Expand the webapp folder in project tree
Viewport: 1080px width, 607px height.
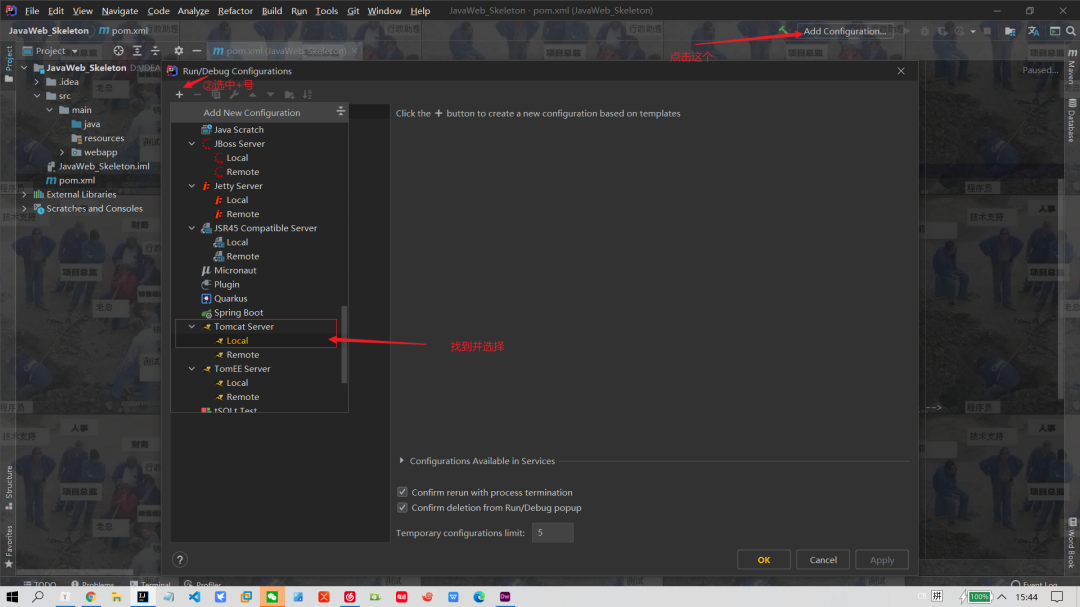click(x=62, y=152)
